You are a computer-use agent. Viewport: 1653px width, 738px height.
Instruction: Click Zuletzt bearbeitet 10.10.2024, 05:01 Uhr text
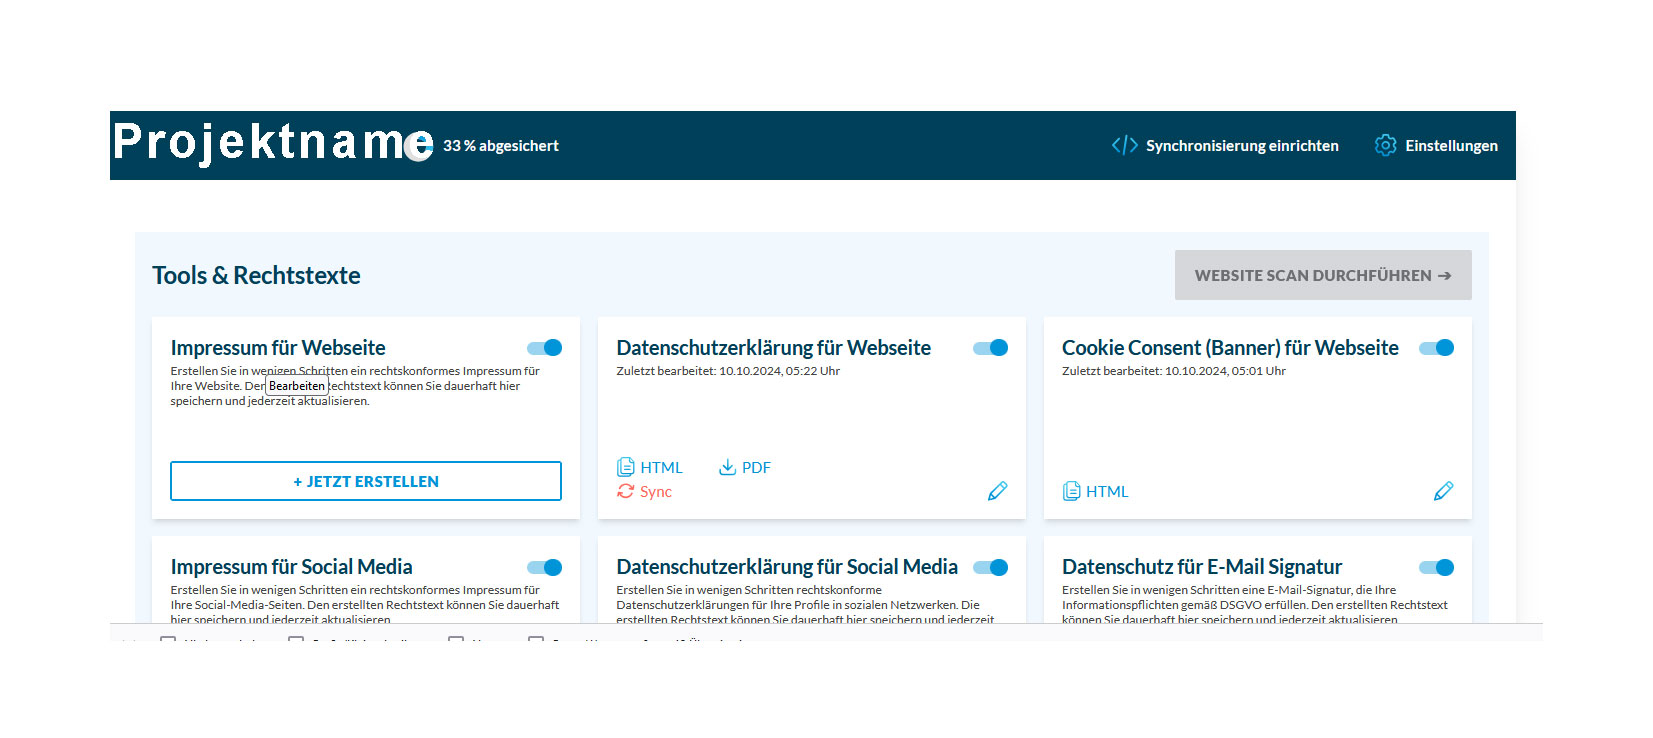[x=1174, y=371]
